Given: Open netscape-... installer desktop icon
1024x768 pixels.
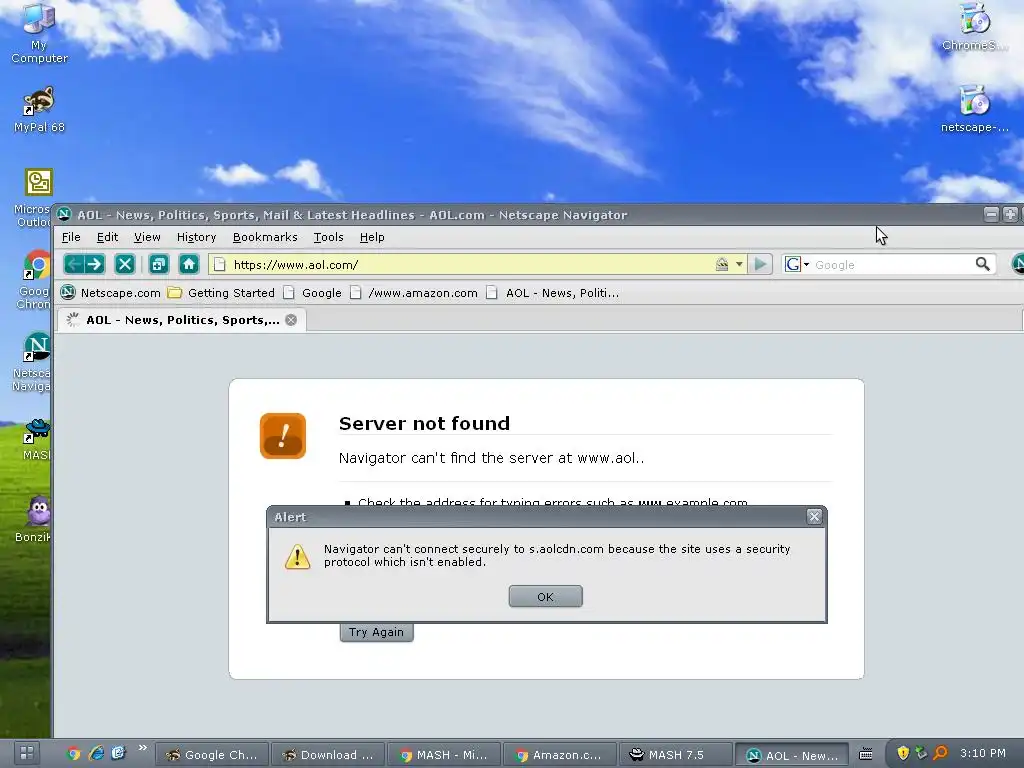Looking at the screenshot, I should pyautogui.click(x=974, y=110).
